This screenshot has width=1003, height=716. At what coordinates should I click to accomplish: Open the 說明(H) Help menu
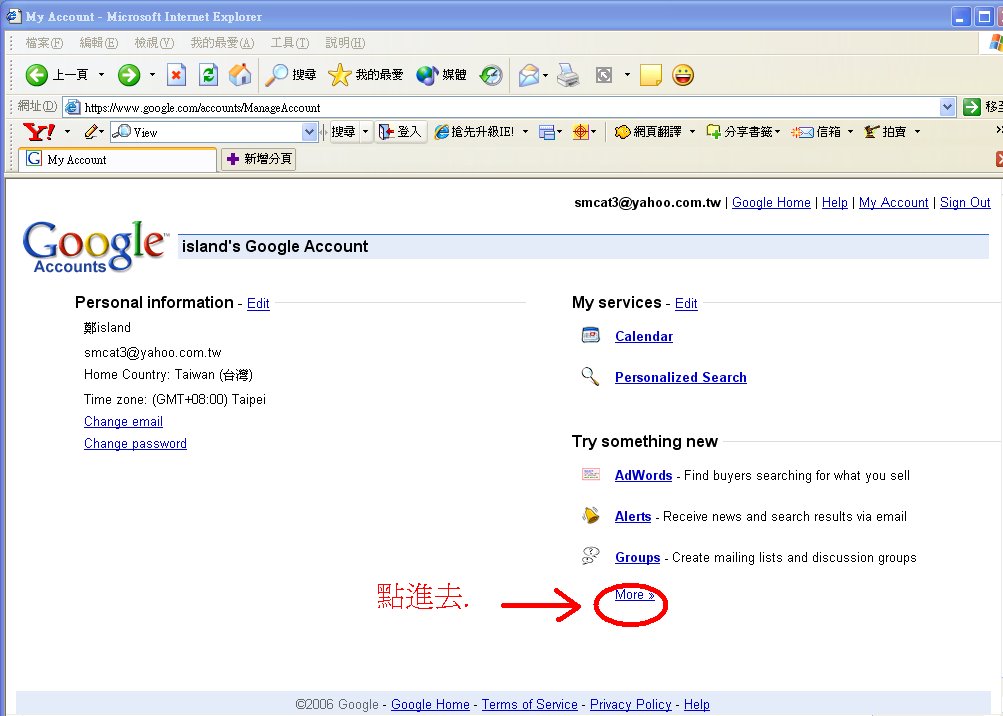[x=345, y=43]
